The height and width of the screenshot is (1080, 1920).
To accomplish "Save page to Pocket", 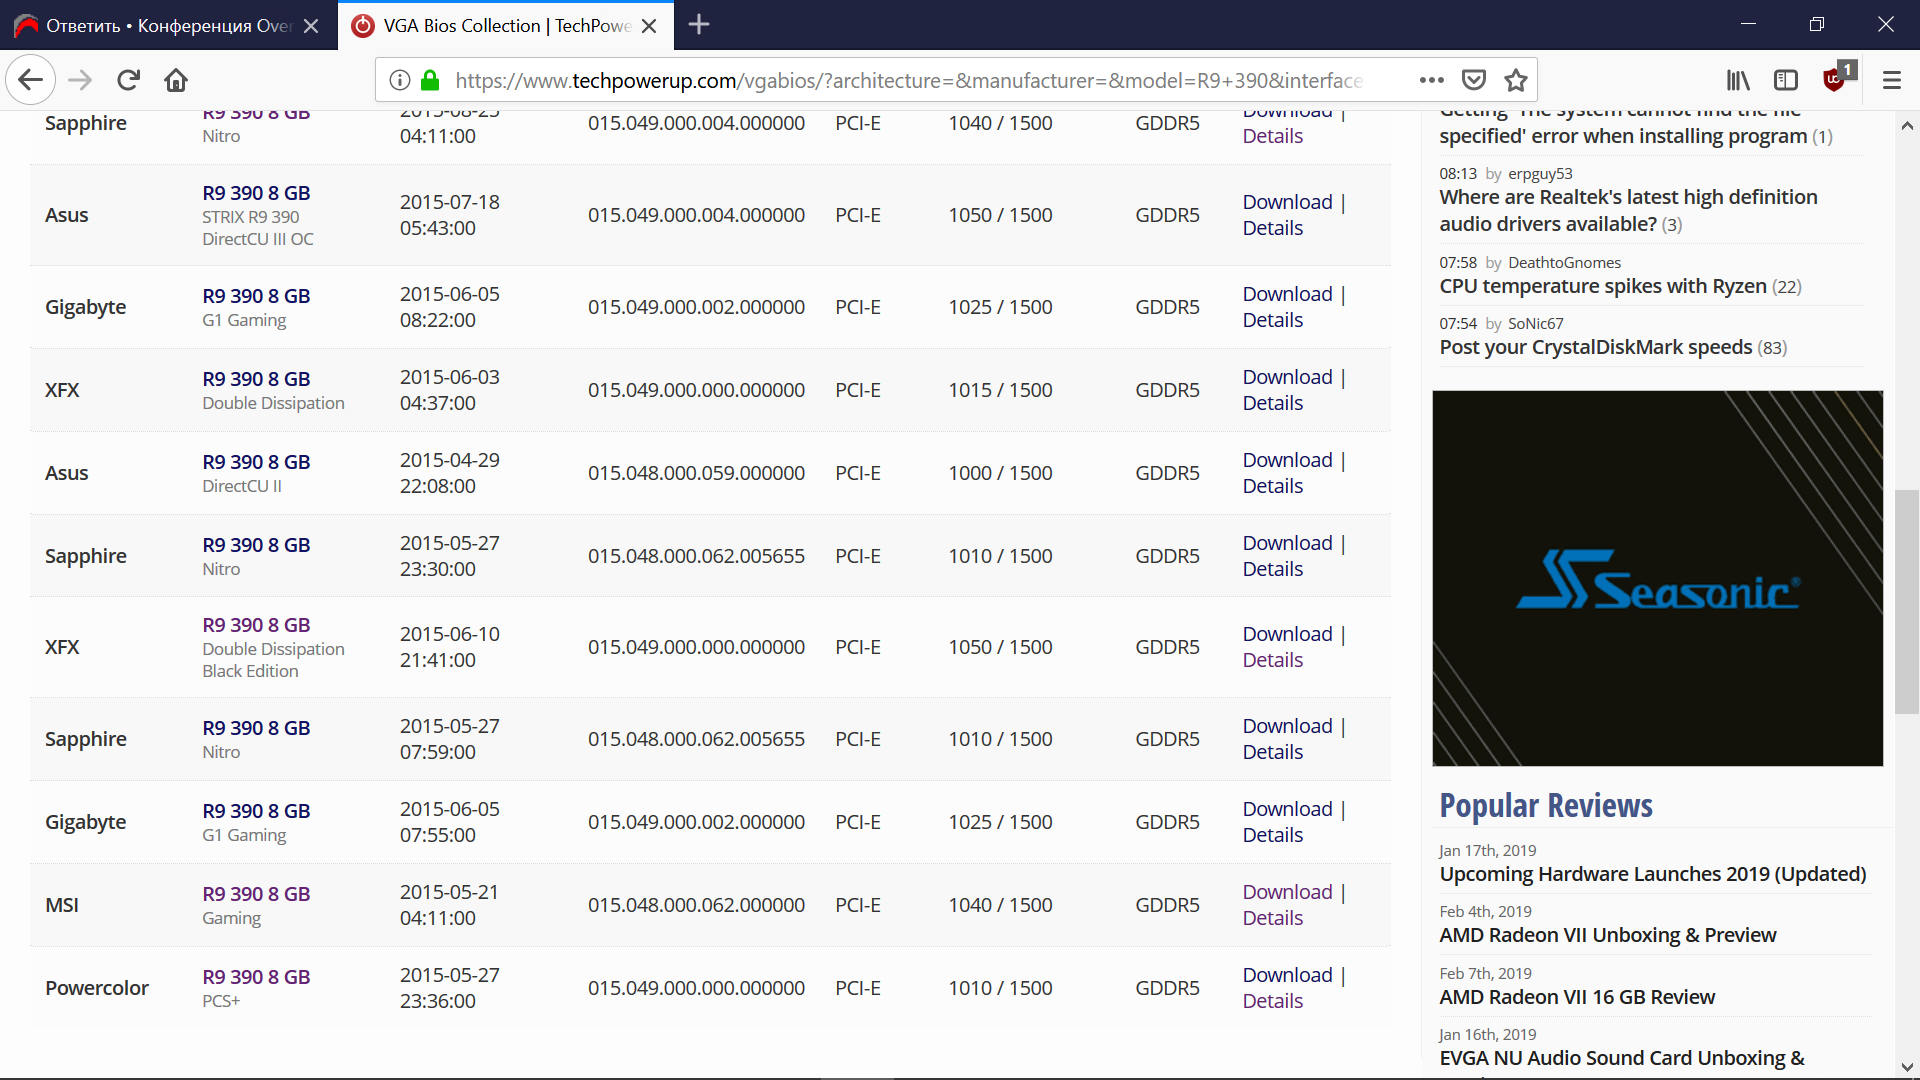I will pyautogui.click(x=1474, y=80).
